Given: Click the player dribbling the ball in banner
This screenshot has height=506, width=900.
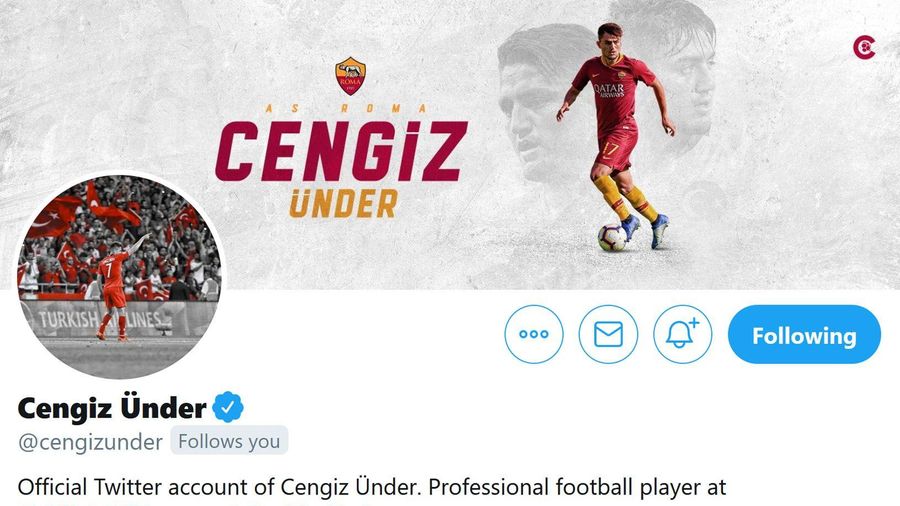Looking at the screenshot, I should 614,135.
